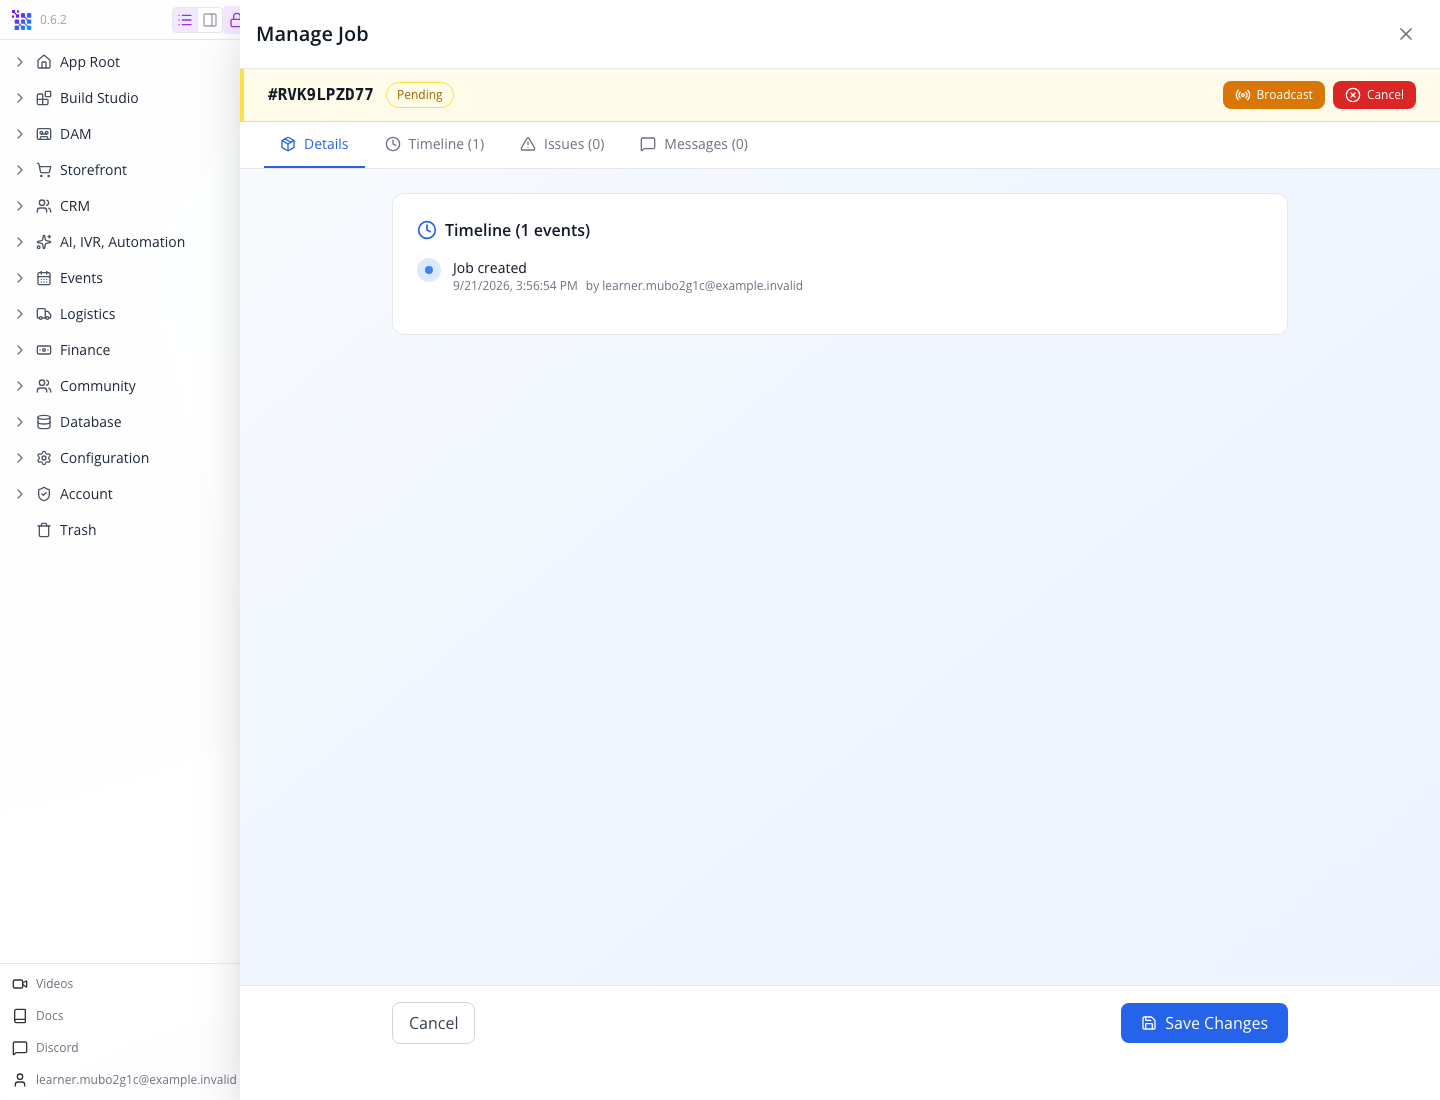Viewport: 1440px width, 1100px height.
Task: Click the Manage Job heading
Action: click(312, 34)
